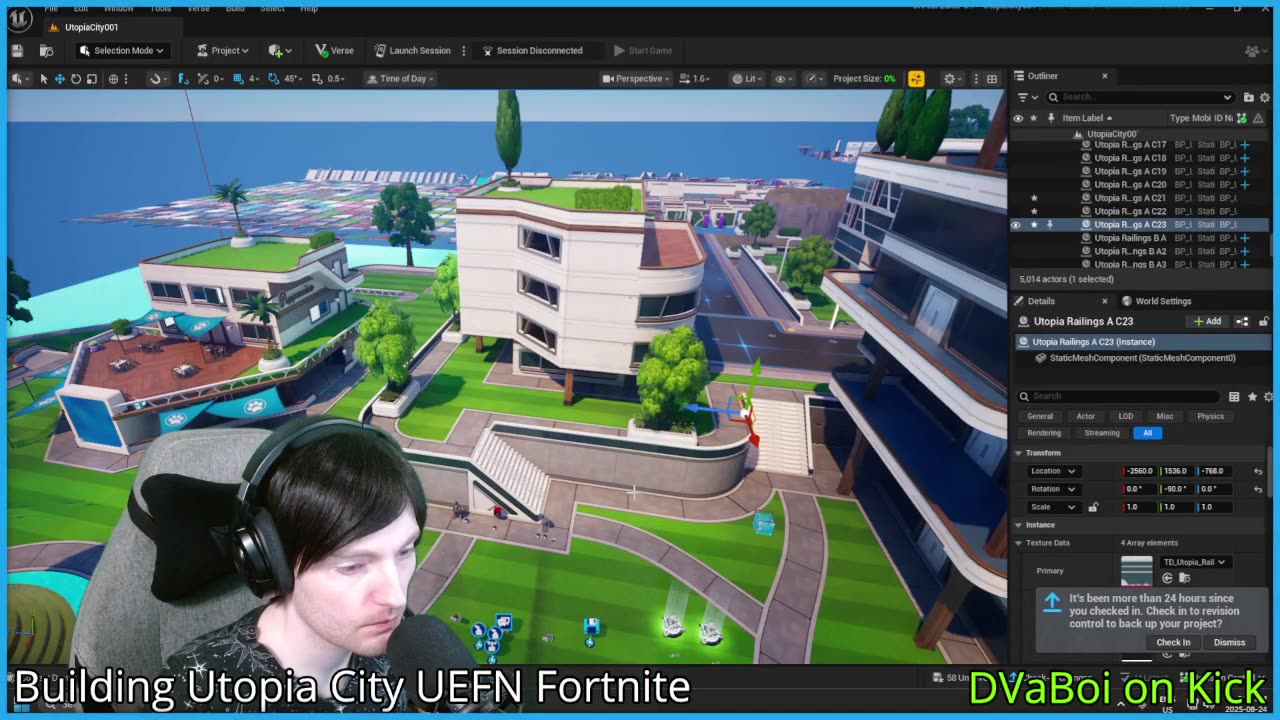Viewport: 1280px width, 720px height.
Task: Close the Outliner panel tab
Action: [1104, 76]
